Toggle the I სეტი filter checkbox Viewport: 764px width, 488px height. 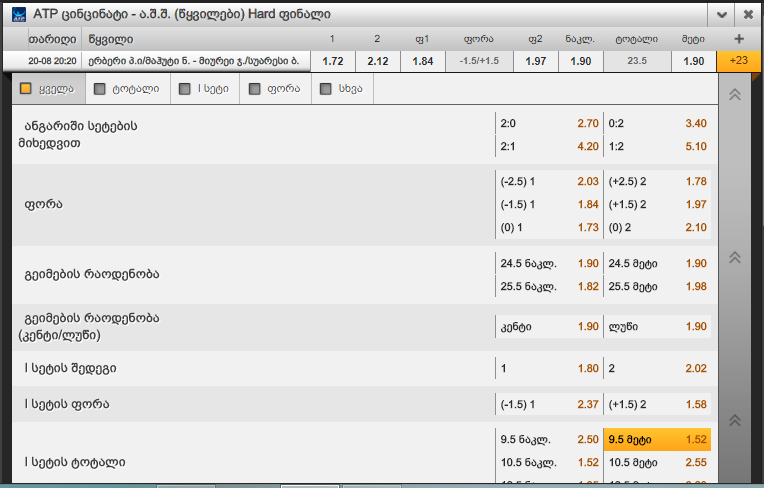pyautogui.click(x=185, y=89)
